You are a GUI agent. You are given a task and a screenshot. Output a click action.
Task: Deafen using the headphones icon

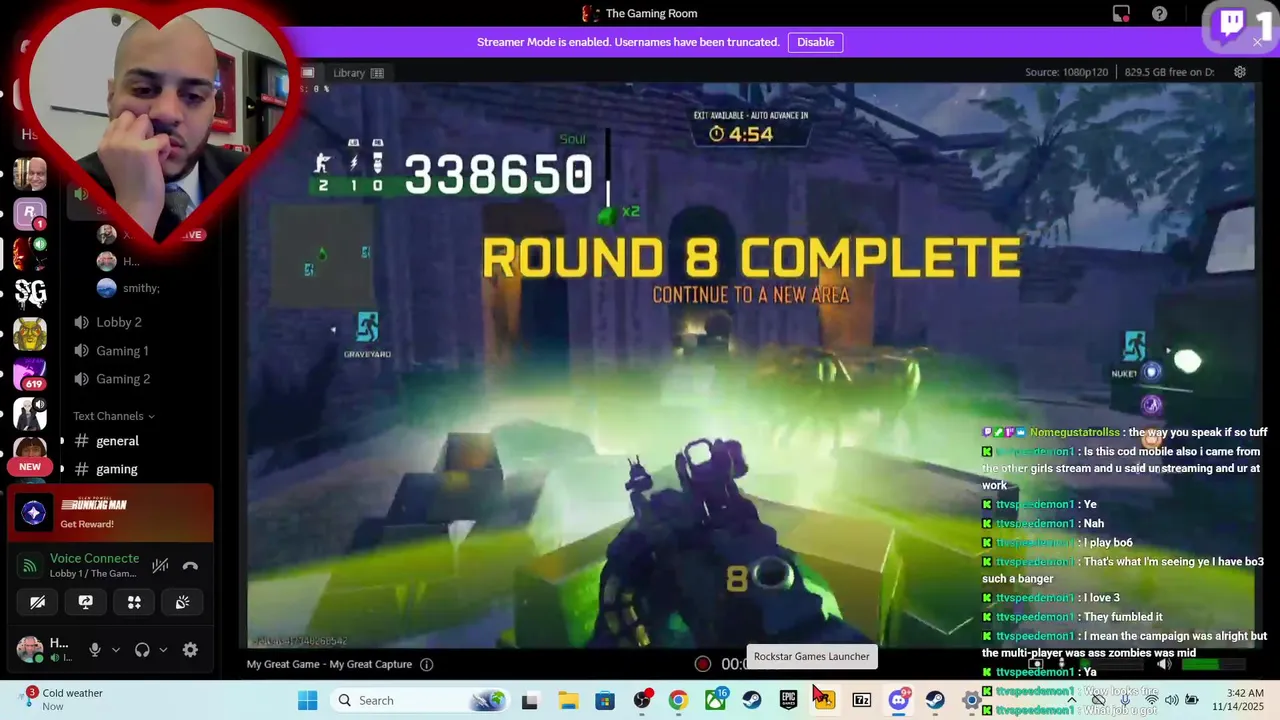point(142,650)
